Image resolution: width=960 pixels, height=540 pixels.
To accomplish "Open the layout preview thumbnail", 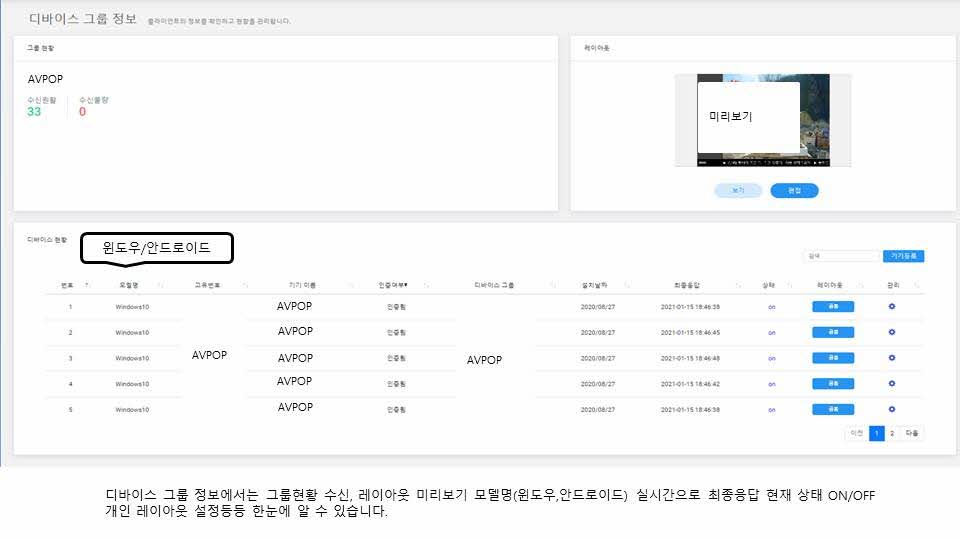I will click(765, 119).
